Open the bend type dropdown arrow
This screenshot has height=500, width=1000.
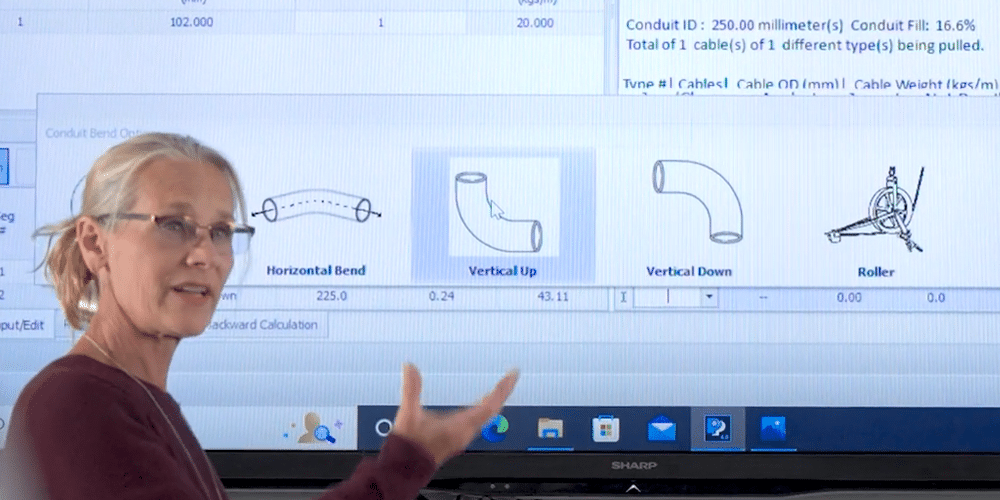(709, 297)
